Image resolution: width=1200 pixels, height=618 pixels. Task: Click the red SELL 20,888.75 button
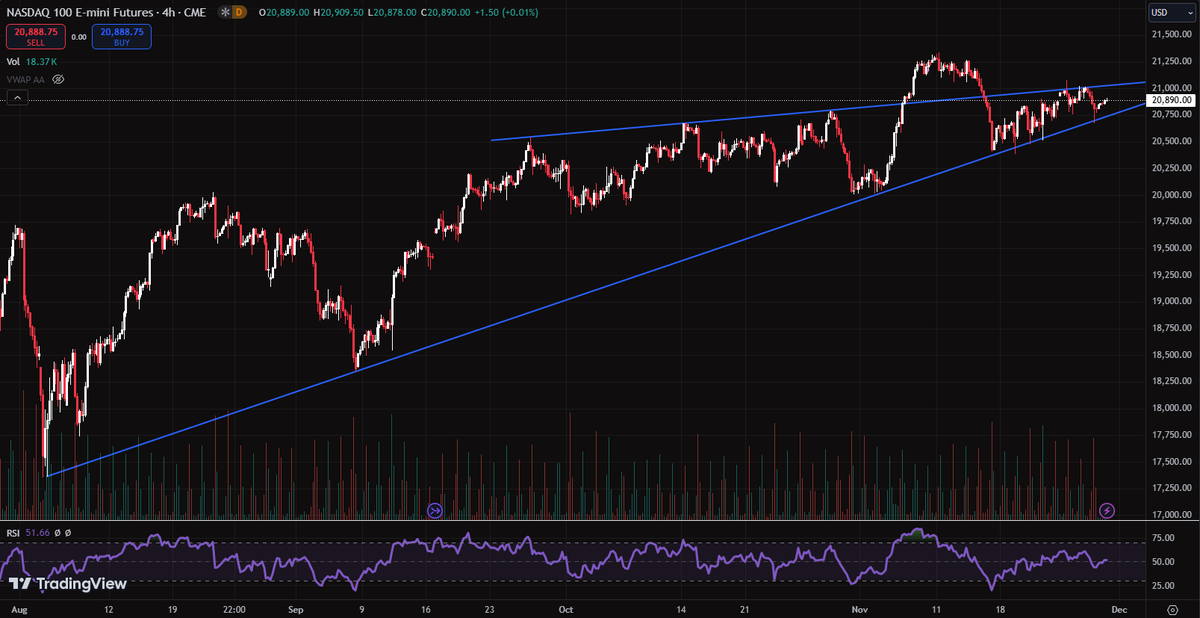(x=35, y=37)
